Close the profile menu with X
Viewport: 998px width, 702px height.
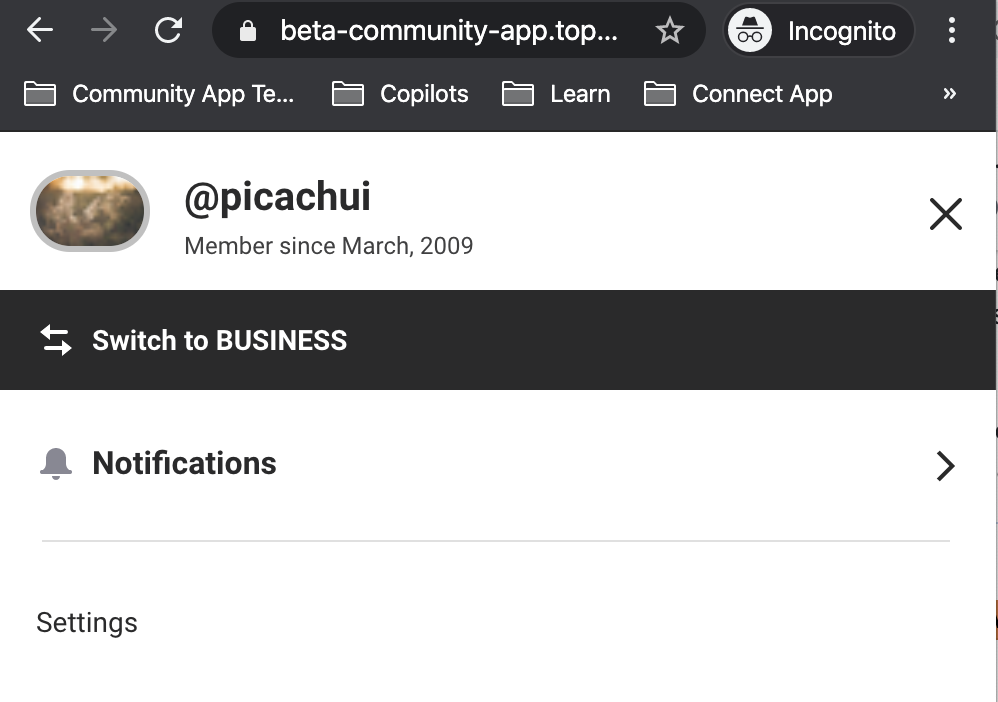pyautogui.click(x=946, y=214)
